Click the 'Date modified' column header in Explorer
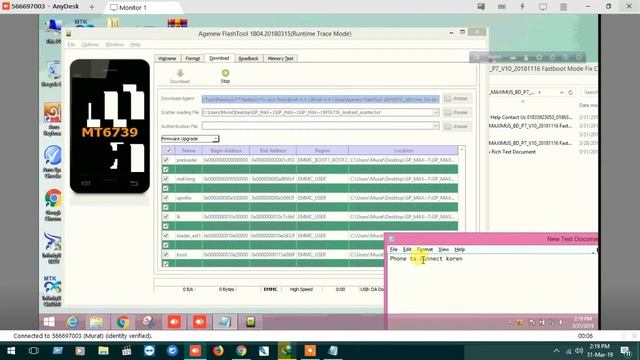The width and height of the screenshot is (640, 360). 588,105
